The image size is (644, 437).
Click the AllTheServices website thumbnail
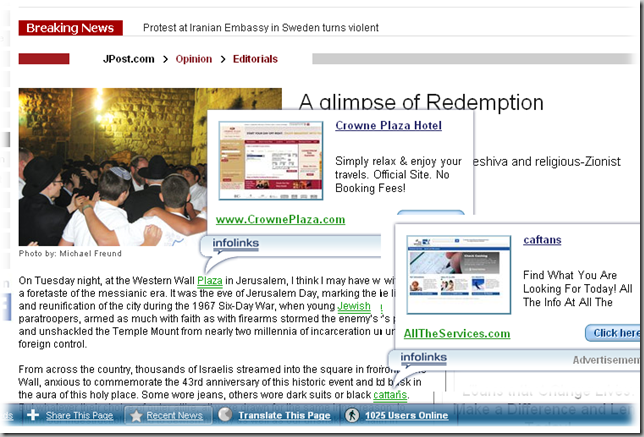click(458, 275)
